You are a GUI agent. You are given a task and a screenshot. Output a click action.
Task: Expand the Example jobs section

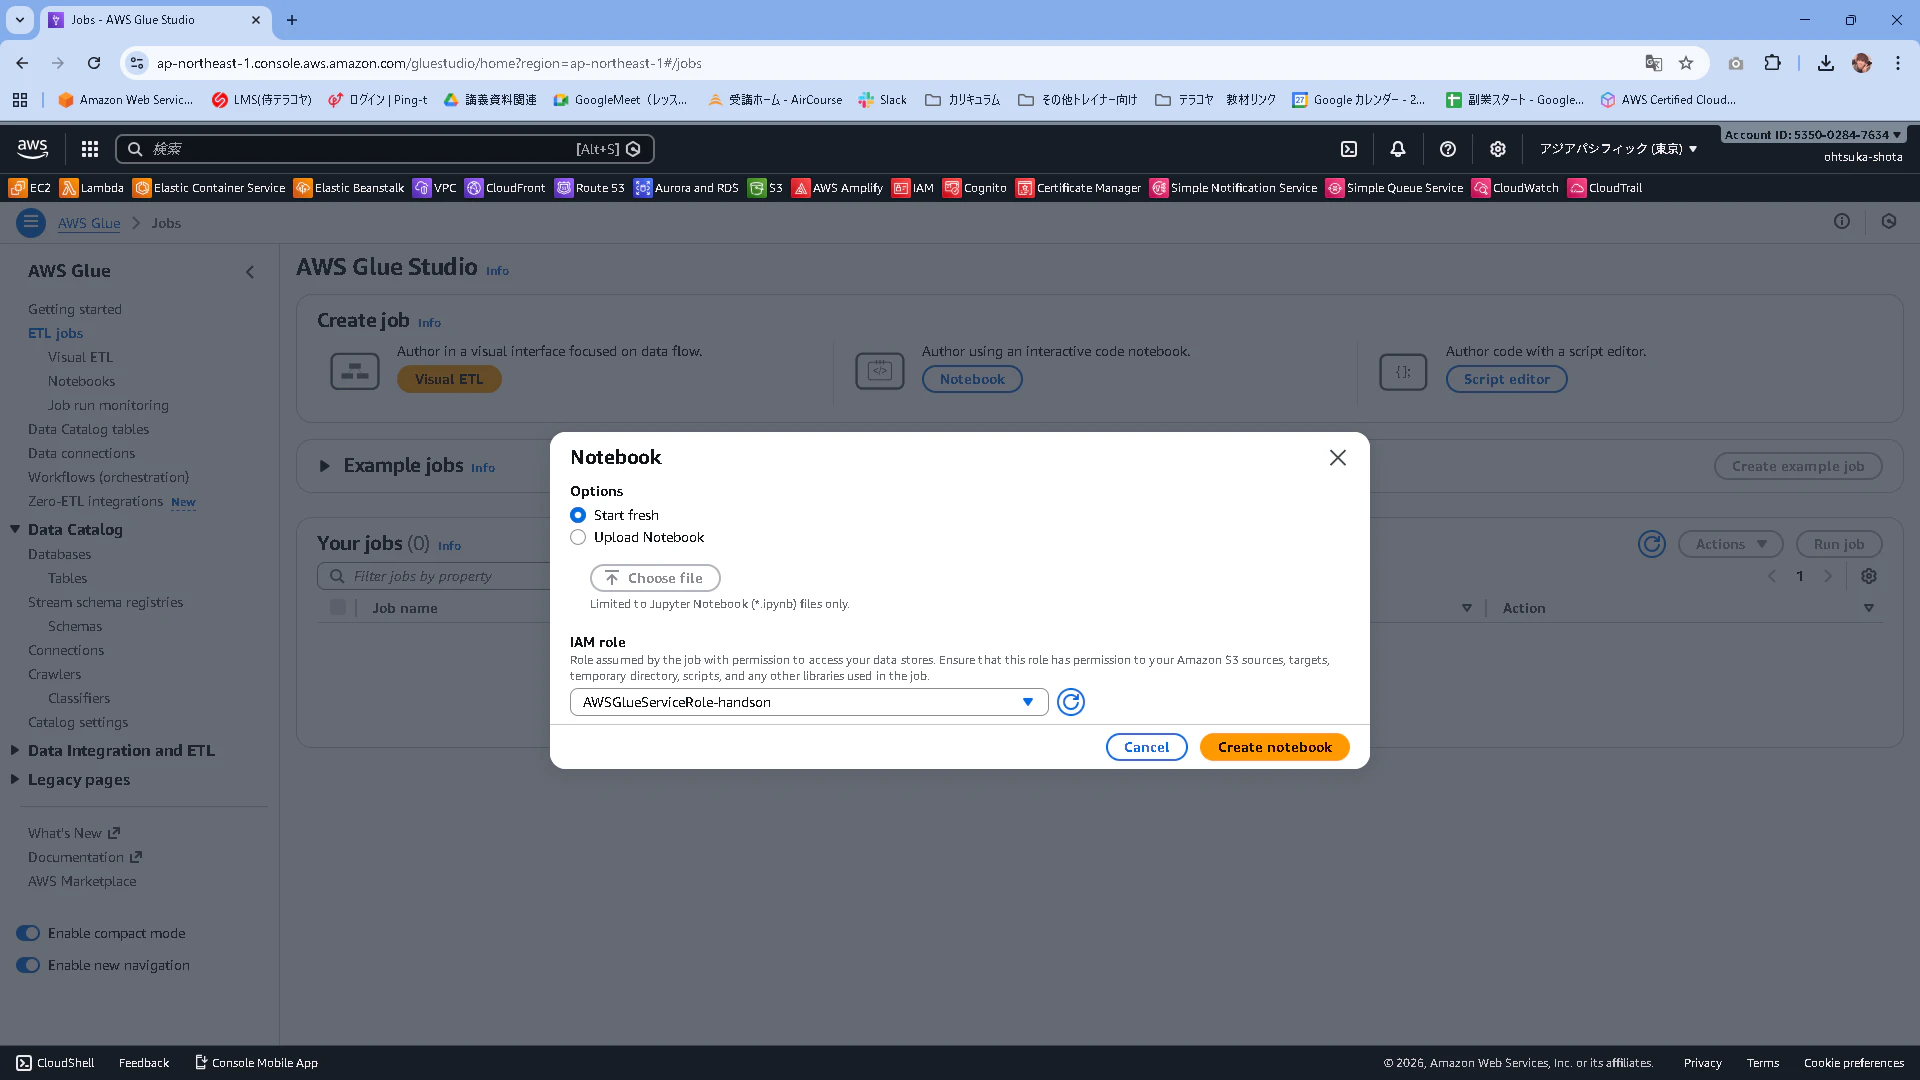(x=324, y=466)
